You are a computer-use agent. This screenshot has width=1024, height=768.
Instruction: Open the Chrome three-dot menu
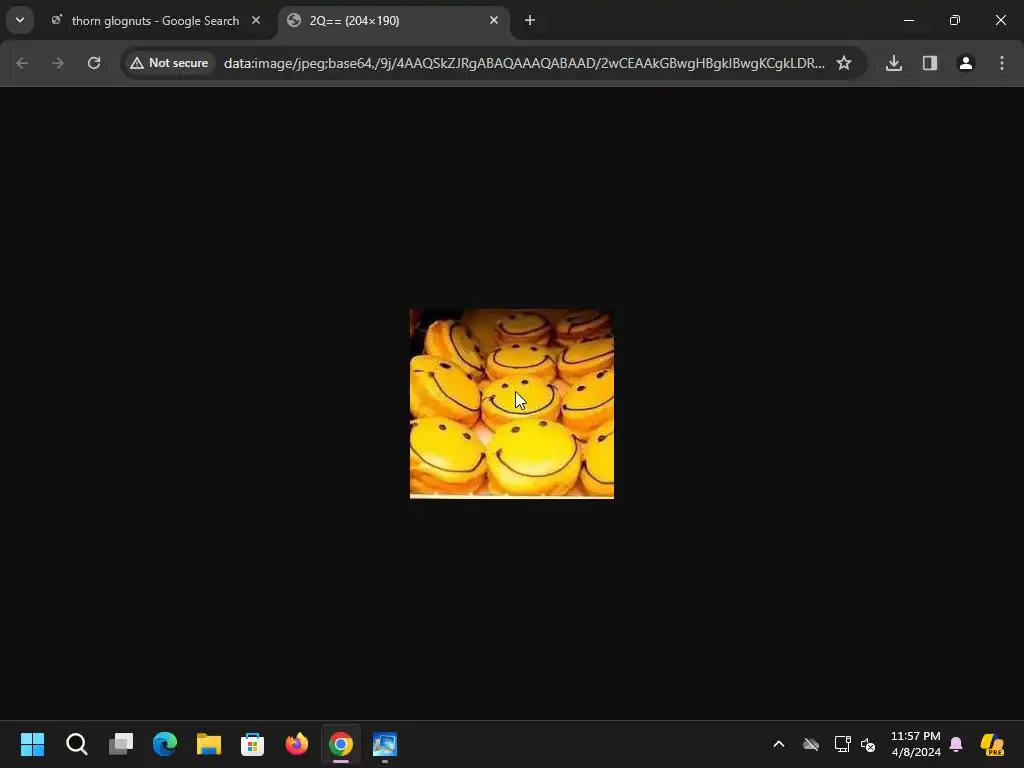tap(1002, 63)
